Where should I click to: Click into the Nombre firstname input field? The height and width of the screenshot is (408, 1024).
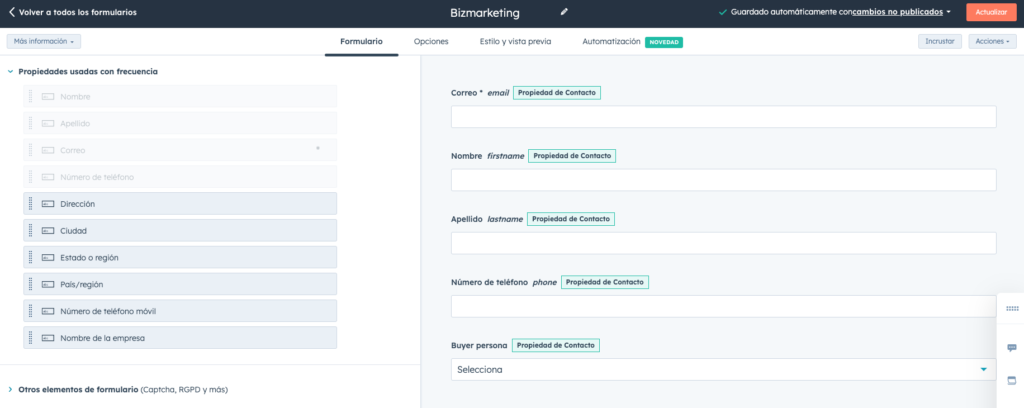tap(724, 180)
